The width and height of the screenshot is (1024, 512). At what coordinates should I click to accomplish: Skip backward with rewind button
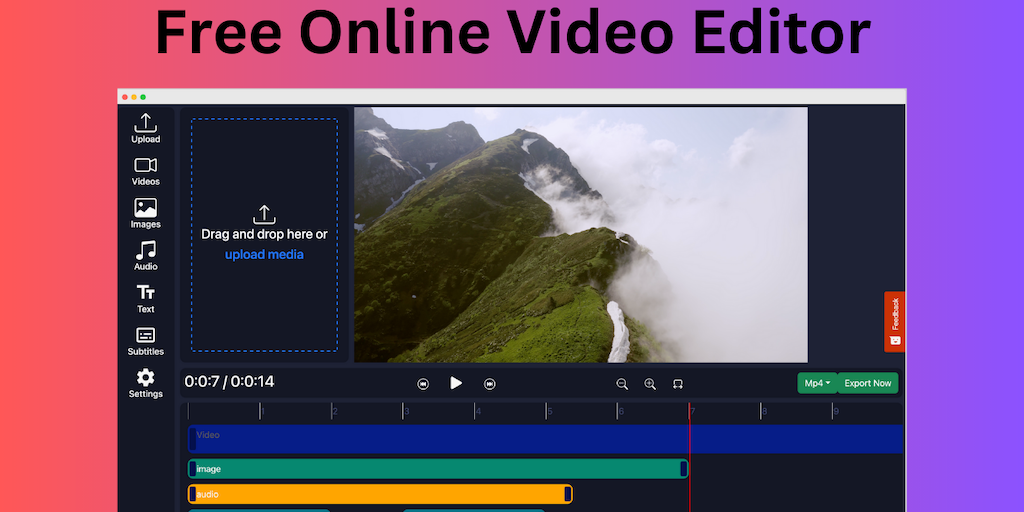point(423,384)
